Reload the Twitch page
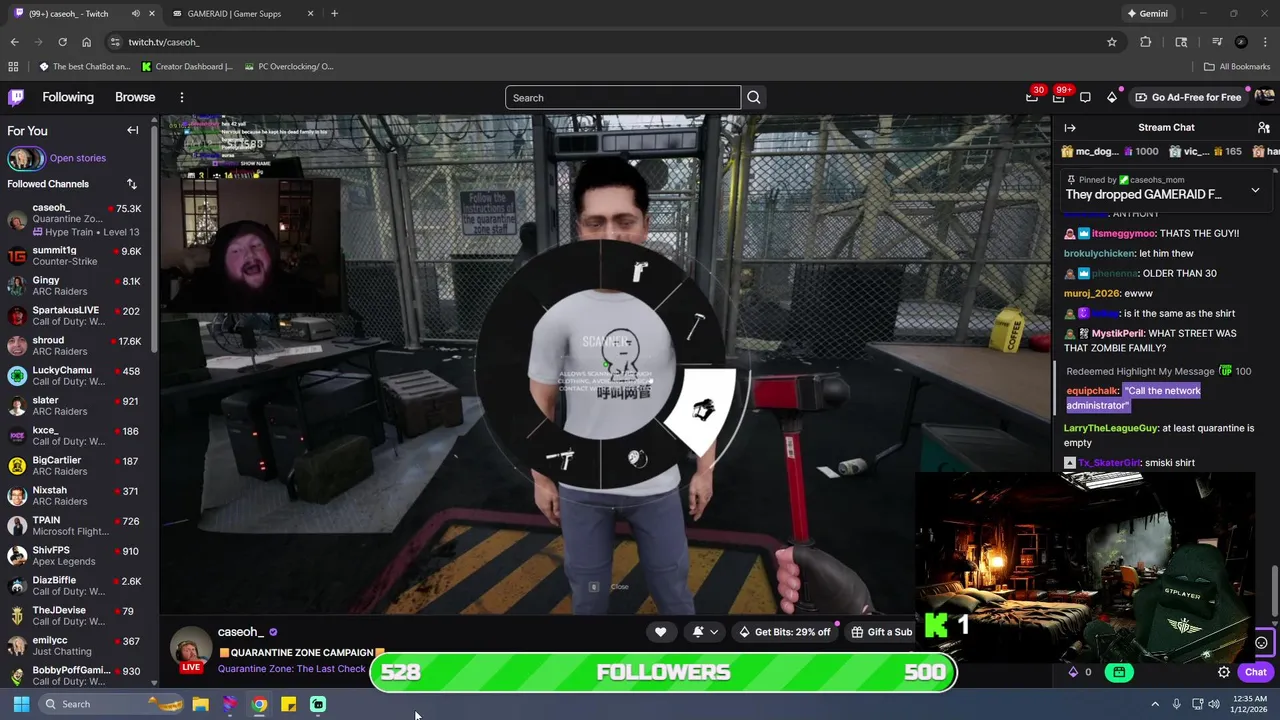The height and width of the screenshot is (720, 1280). pos(62,42)
